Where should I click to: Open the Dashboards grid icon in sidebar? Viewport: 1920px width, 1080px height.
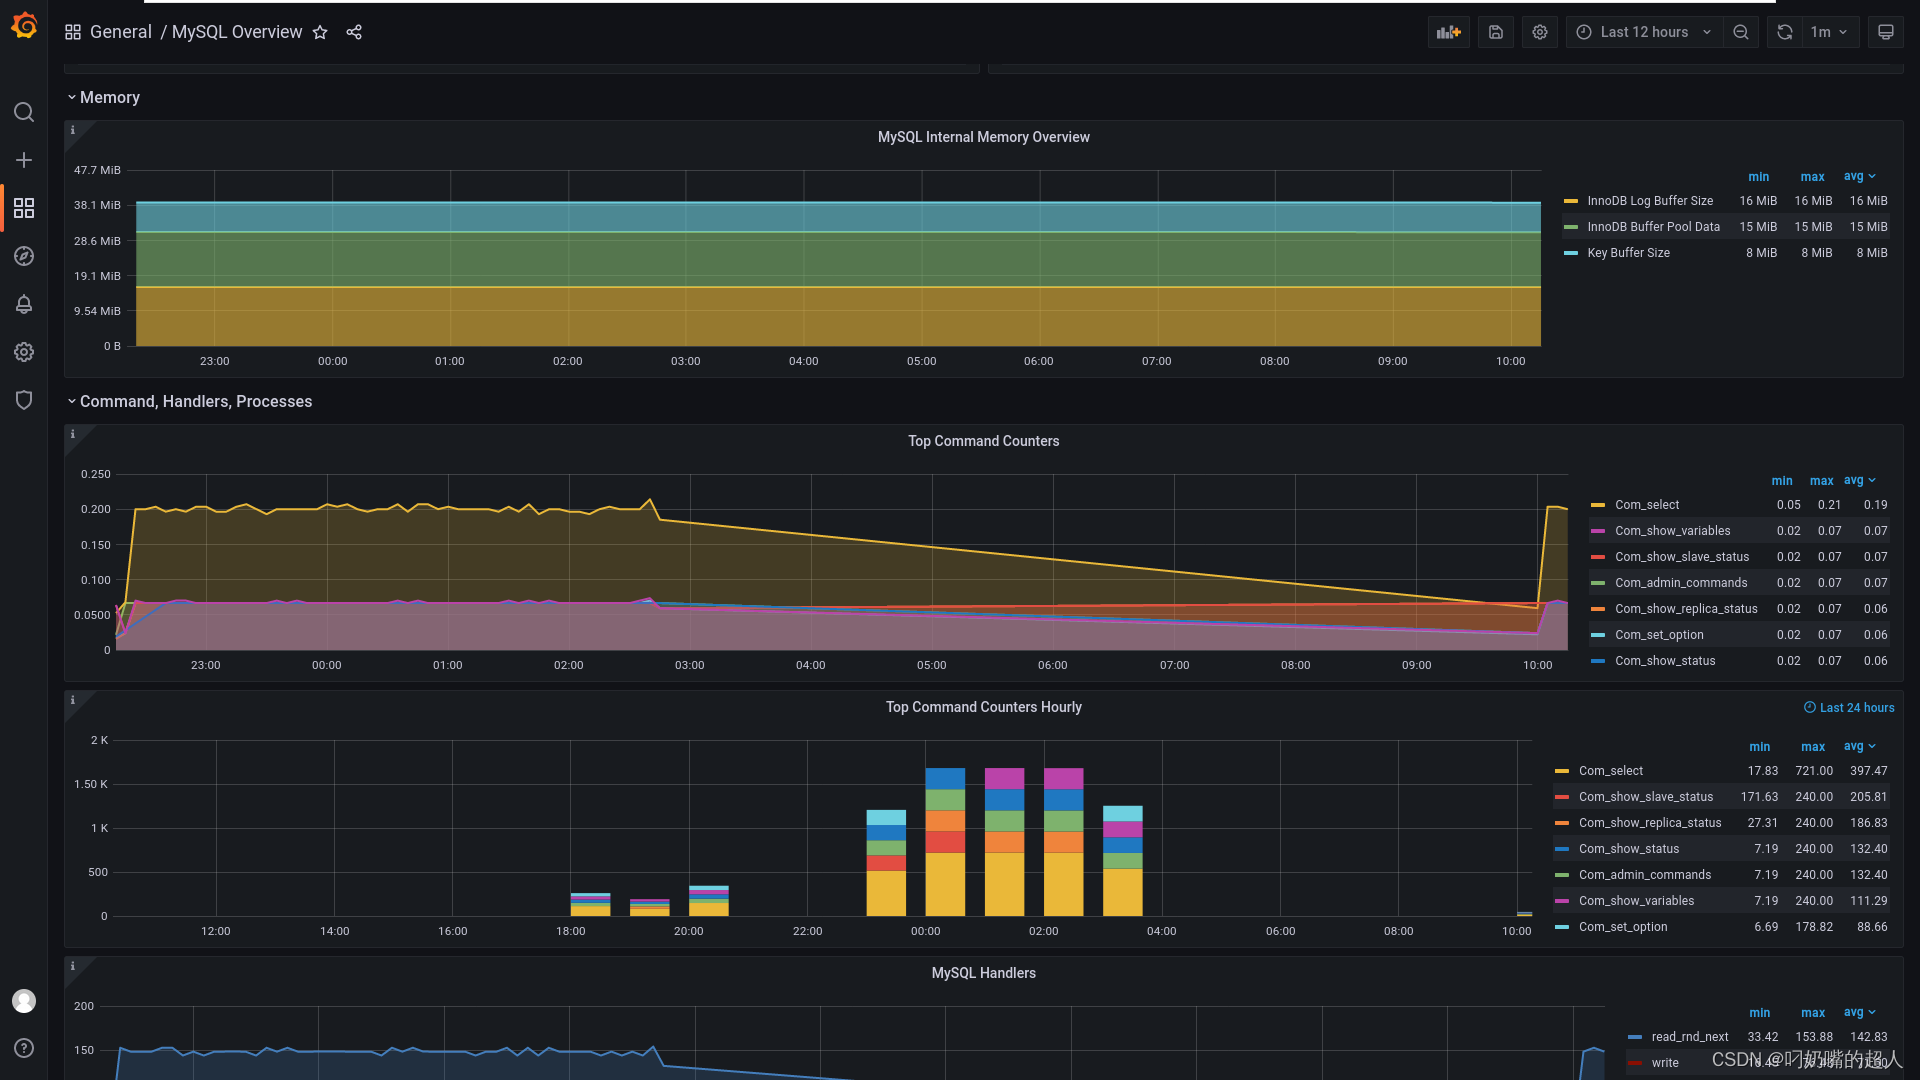[x=24, y=208]
